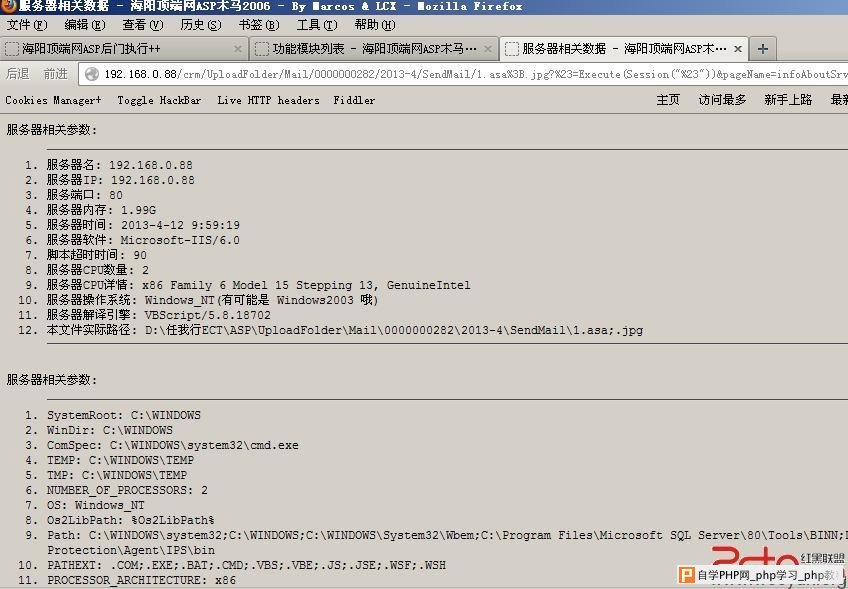
Task: Open the 帮助(H) menu
Action: click(x=375, y=25)
